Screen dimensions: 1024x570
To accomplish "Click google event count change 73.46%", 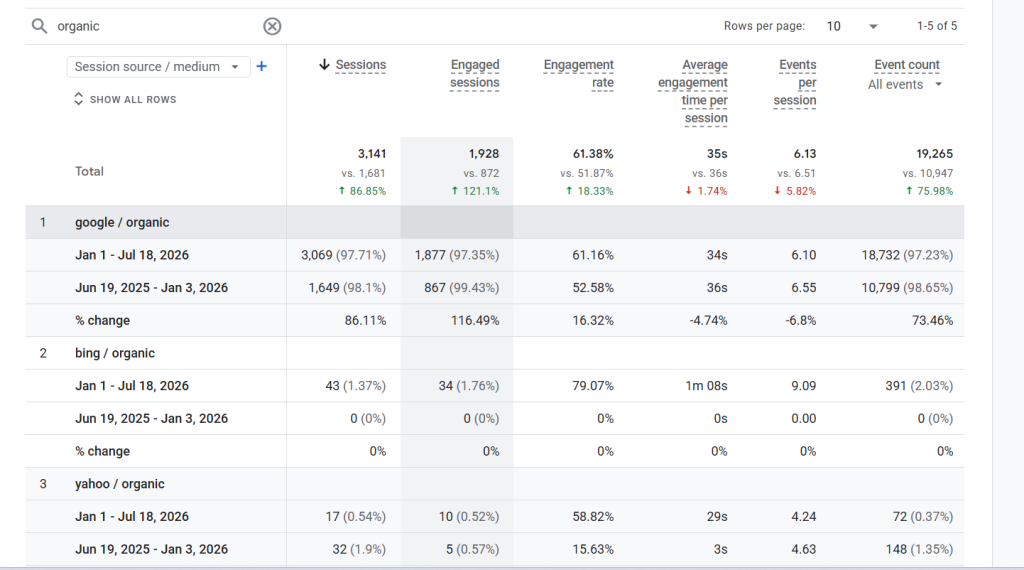I will click(x=933, y=321).
